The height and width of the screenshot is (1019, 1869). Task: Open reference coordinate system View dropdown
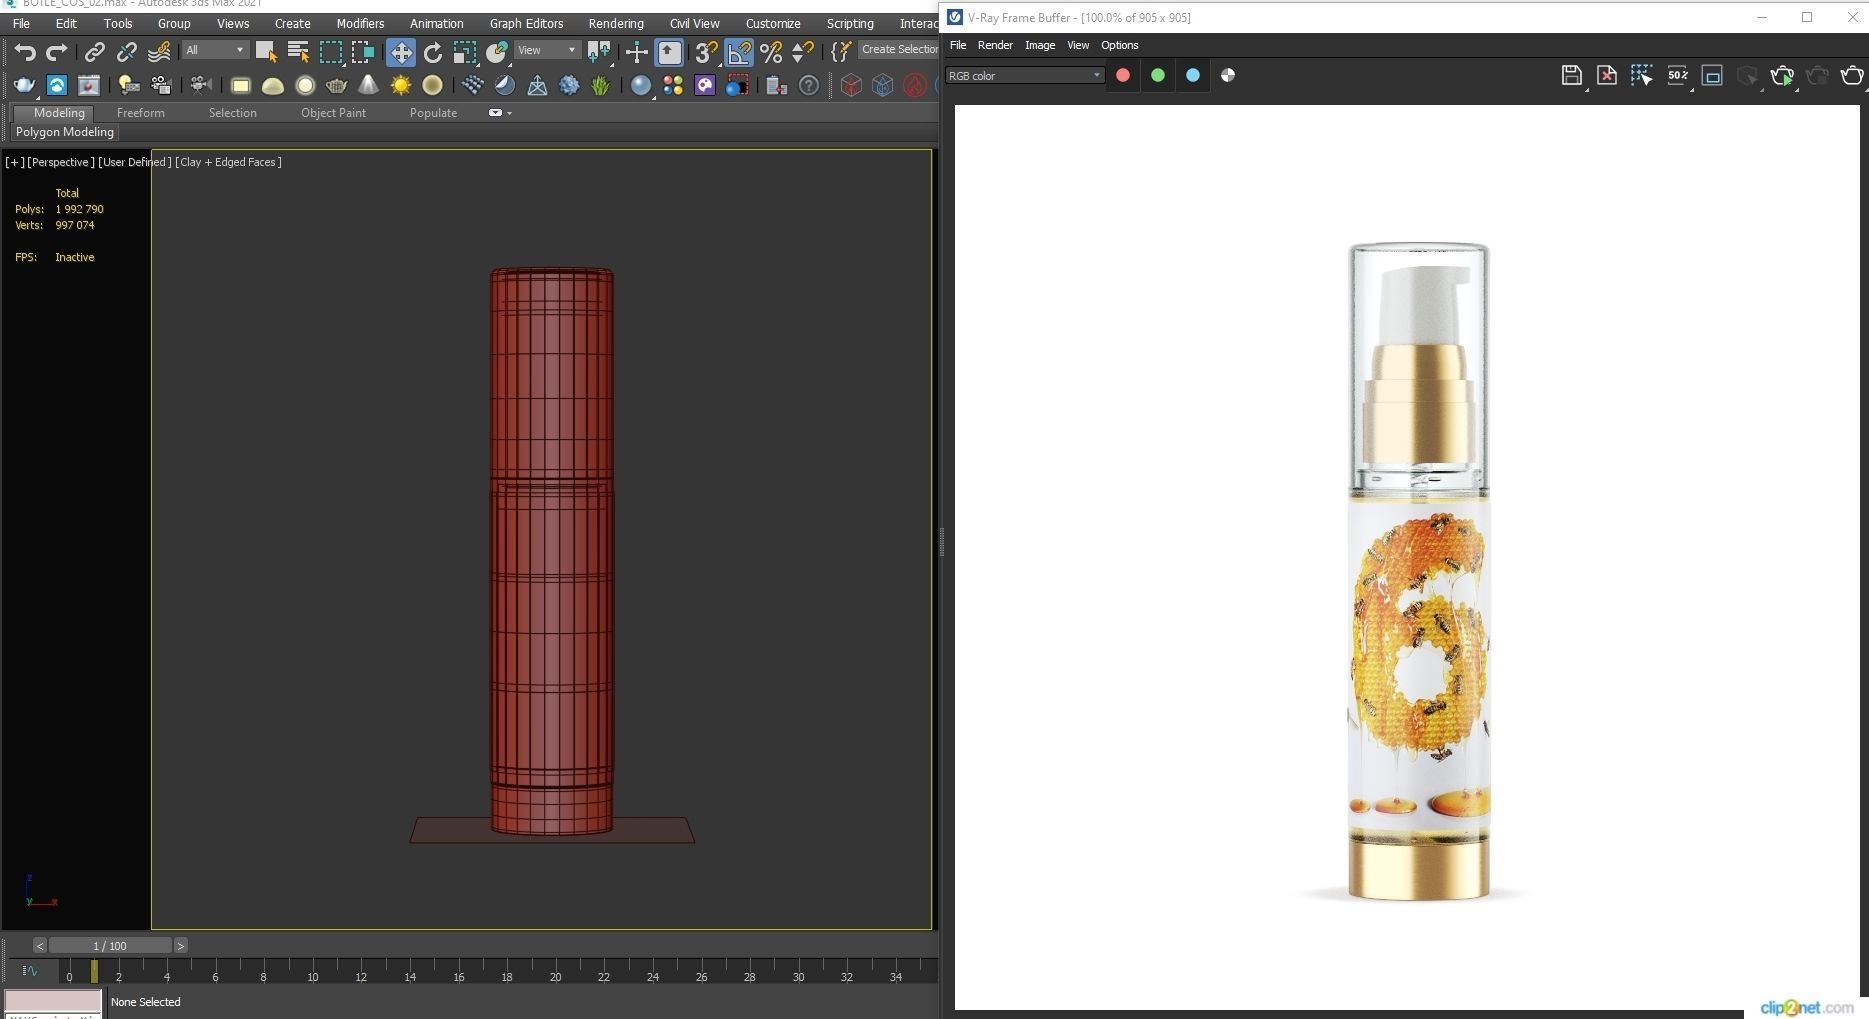pyautogui.click(x=547, y=50)
